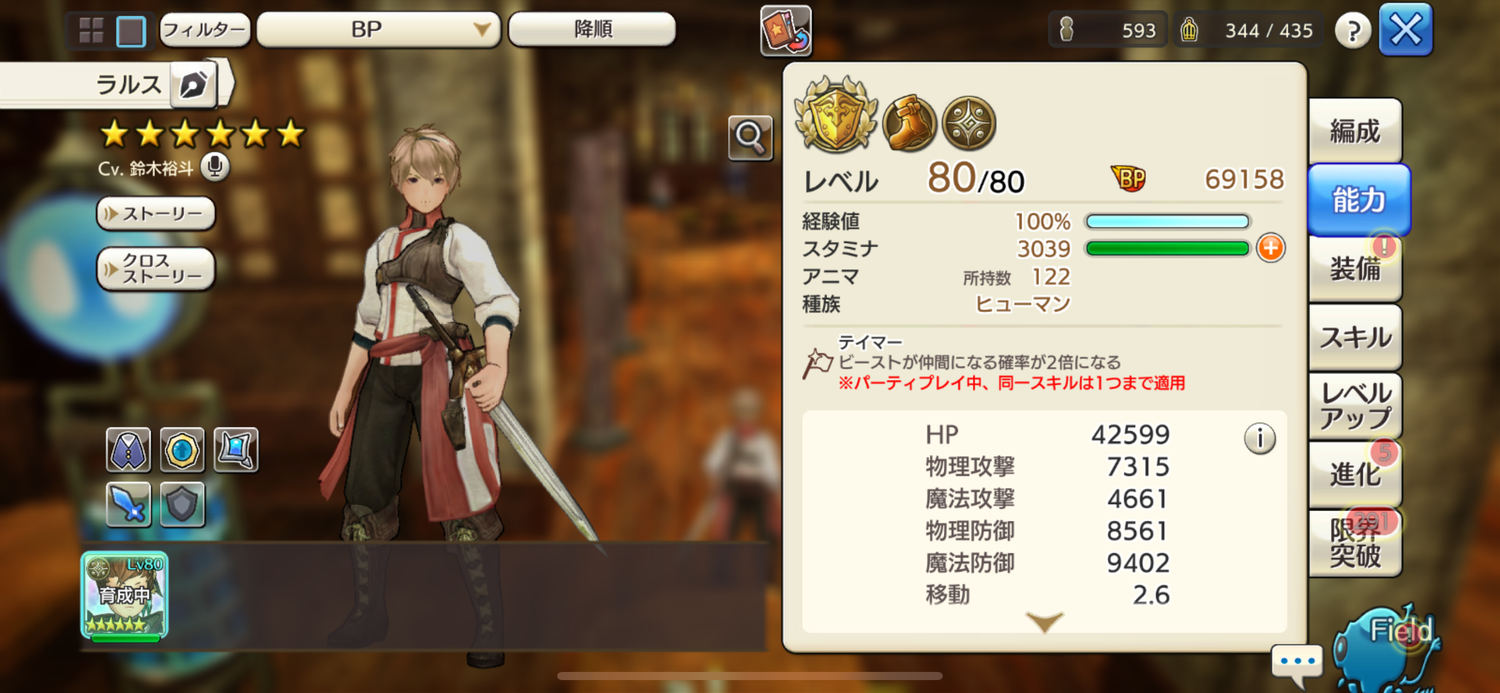This screenshot has width=1500, height=693.
Task: Select the blue sword weapon slot icon
Action: pyautogui.click(x=128, y=504)
